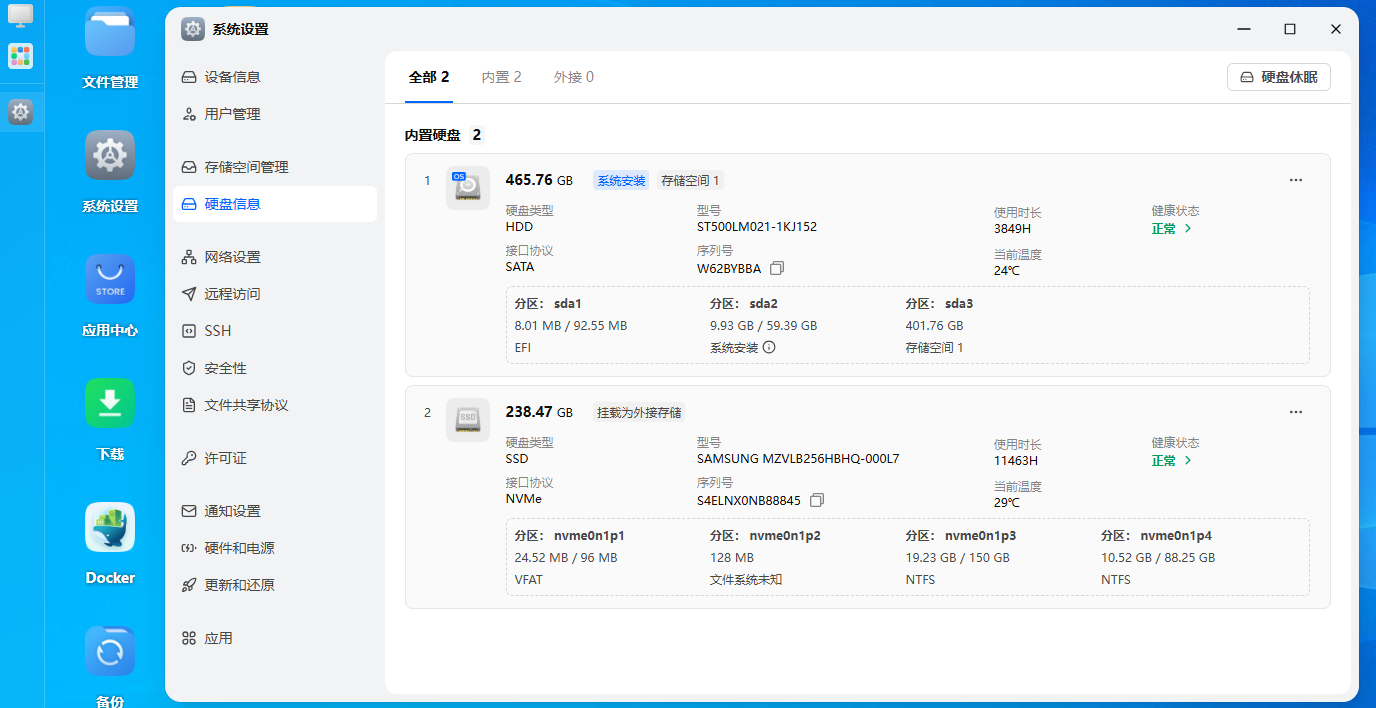Launch 应用中心 store icon
This screenshot has height=708, width=1376.
pyautogui.click(x=110, y=281)
